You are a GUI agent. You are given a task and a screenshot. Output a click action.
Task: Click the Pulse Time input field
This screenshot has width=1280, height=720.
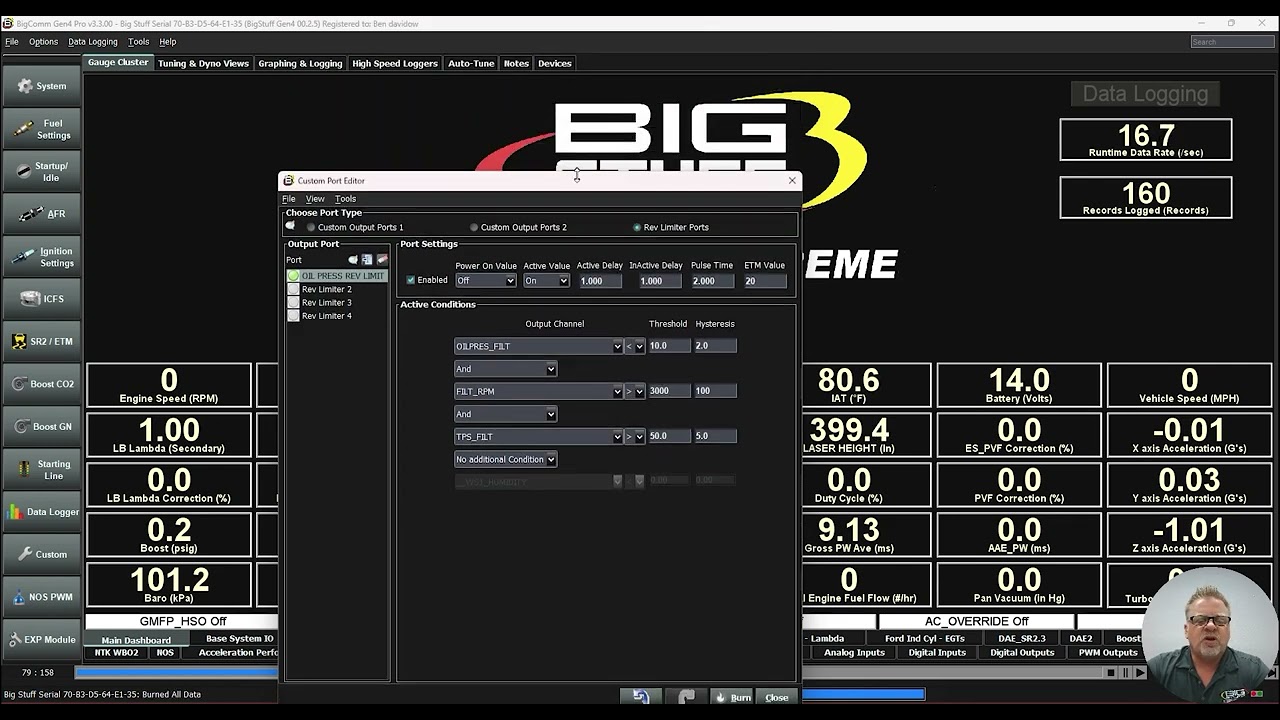711,281
